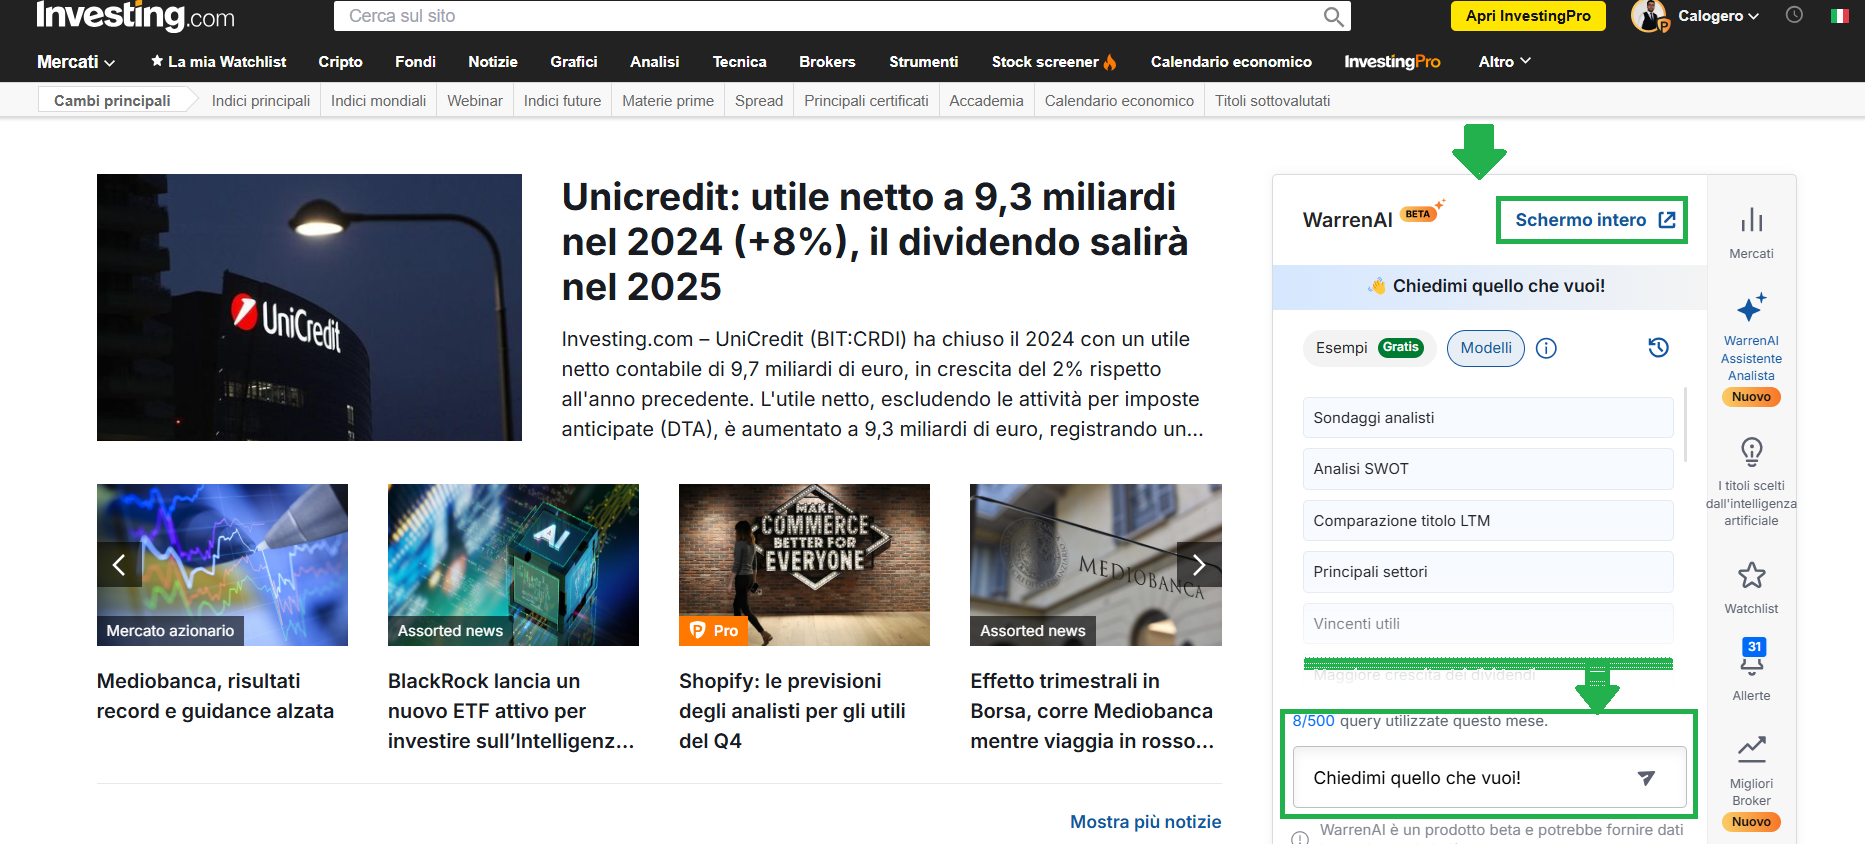The width and height of the screenshot is (1865, 844).
Task: Select the Titoli sottovalutati tab
Action: (1272, 101)
